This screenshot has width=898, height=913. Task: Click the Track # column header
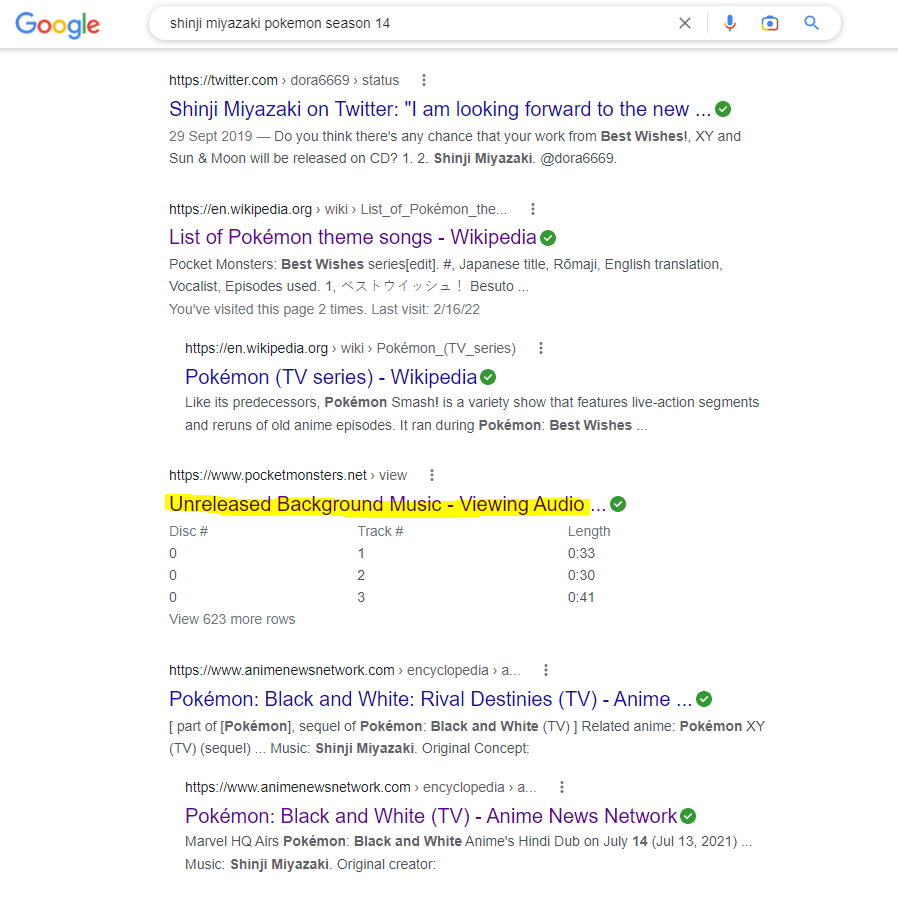(x=380, y=531)
